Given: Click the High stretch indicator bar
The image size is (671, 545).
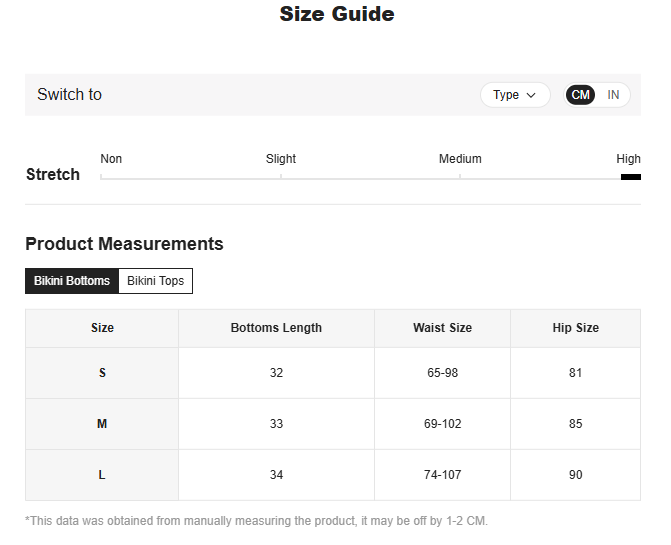Looking at the screenshot, I should 630,177.
